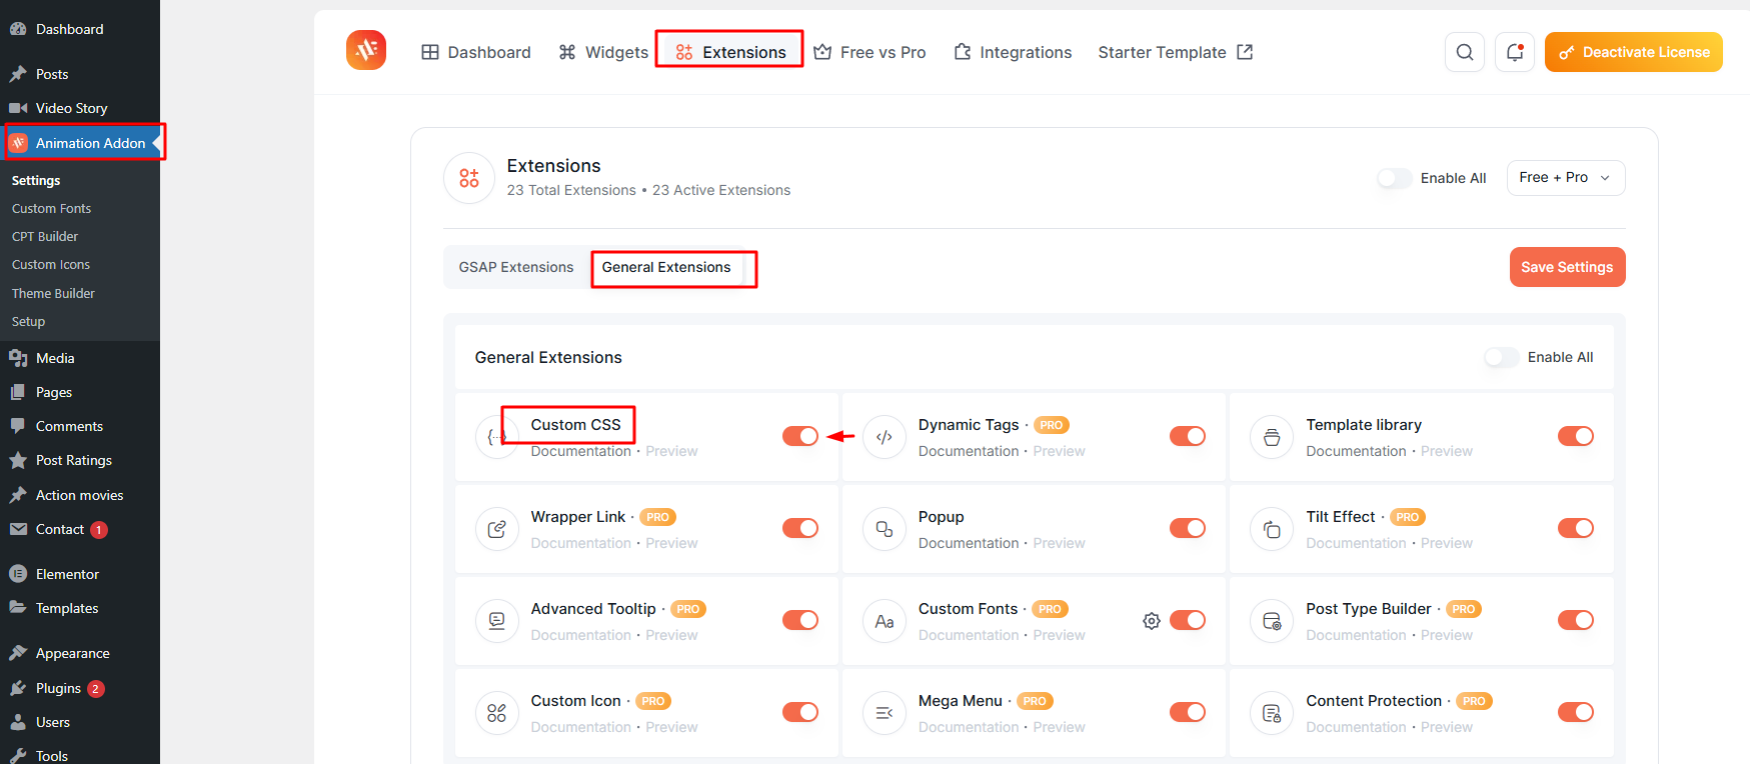The width and height of the screenshot is (1750, 764).
Task: Click the Extensions header circle icon
Action: [469, 178]
